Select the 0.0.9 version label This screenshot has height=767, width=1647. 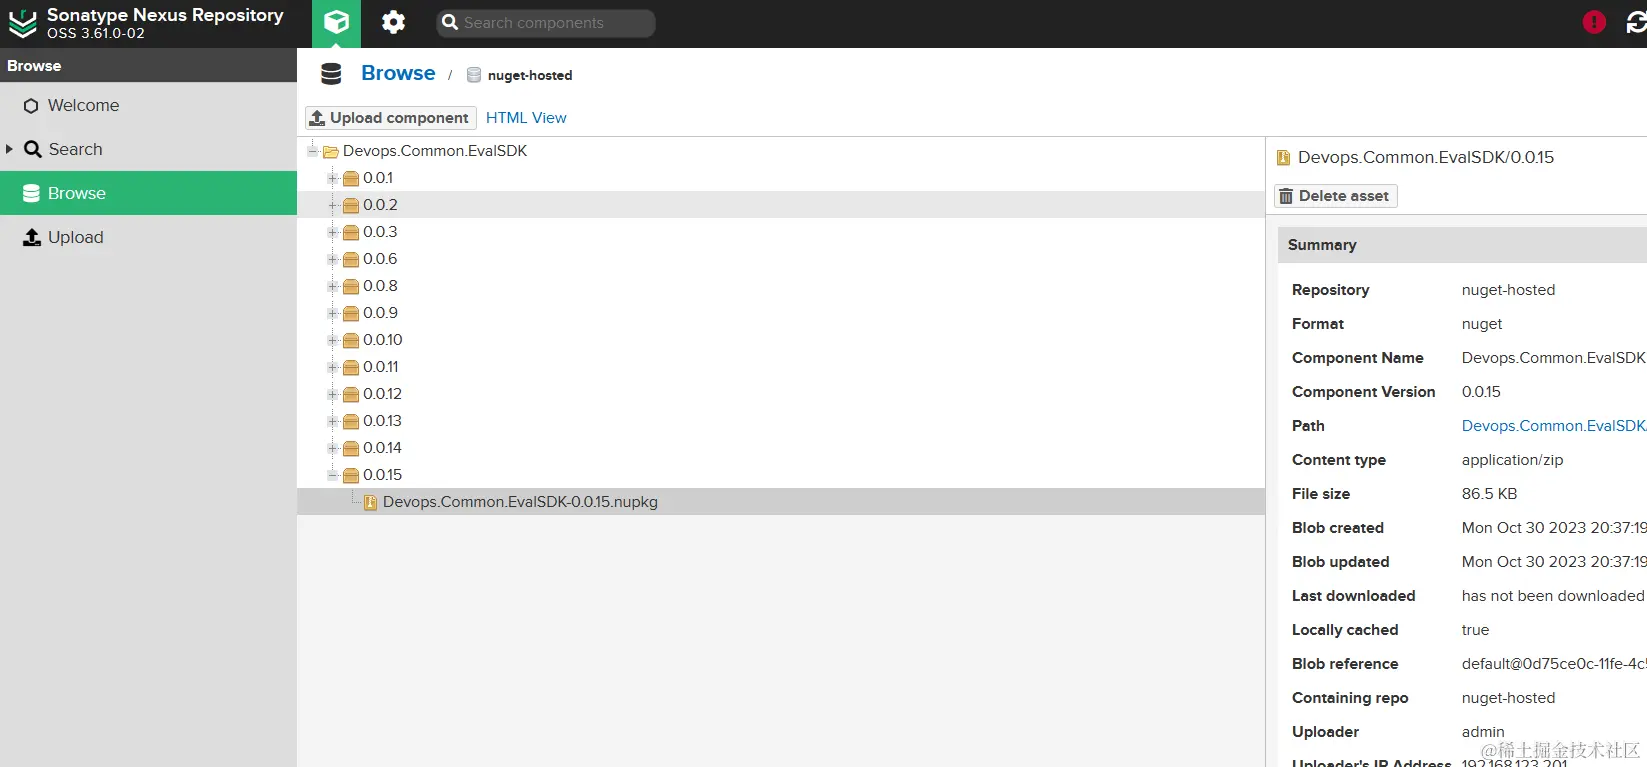tap(380, 313)
